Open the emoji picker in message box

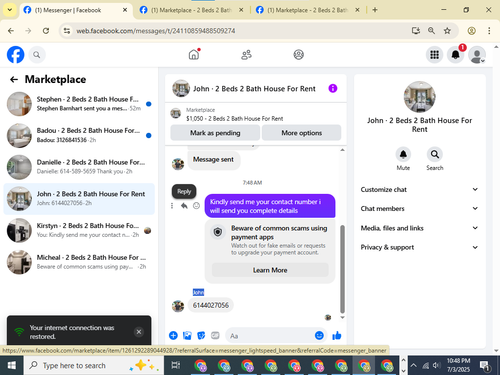319,335
